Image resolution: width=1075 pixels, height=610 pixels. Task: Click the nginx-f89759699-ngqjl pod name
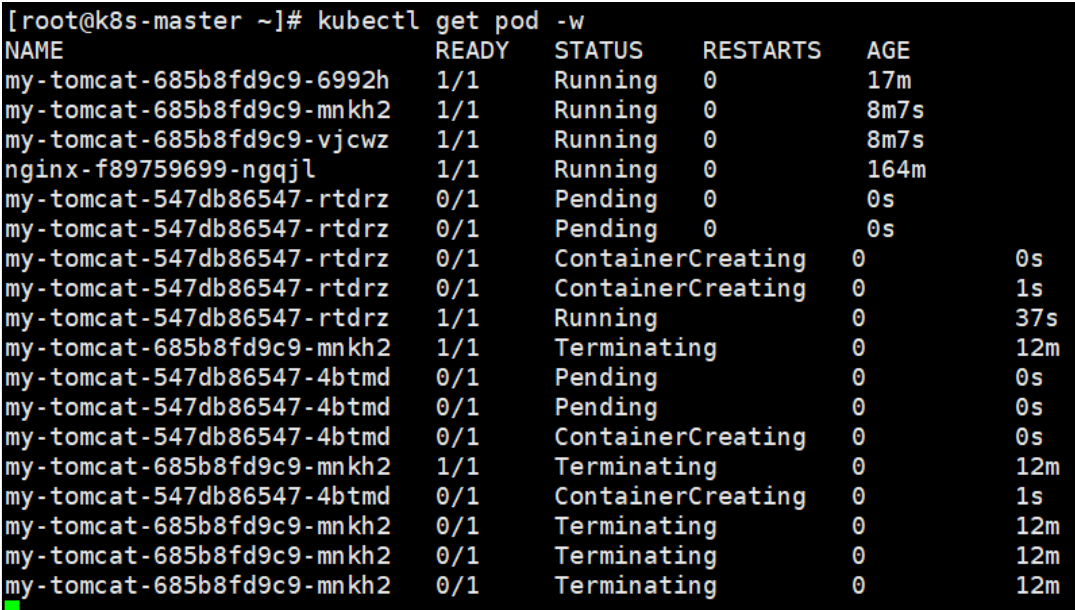(x=160, y=170)
